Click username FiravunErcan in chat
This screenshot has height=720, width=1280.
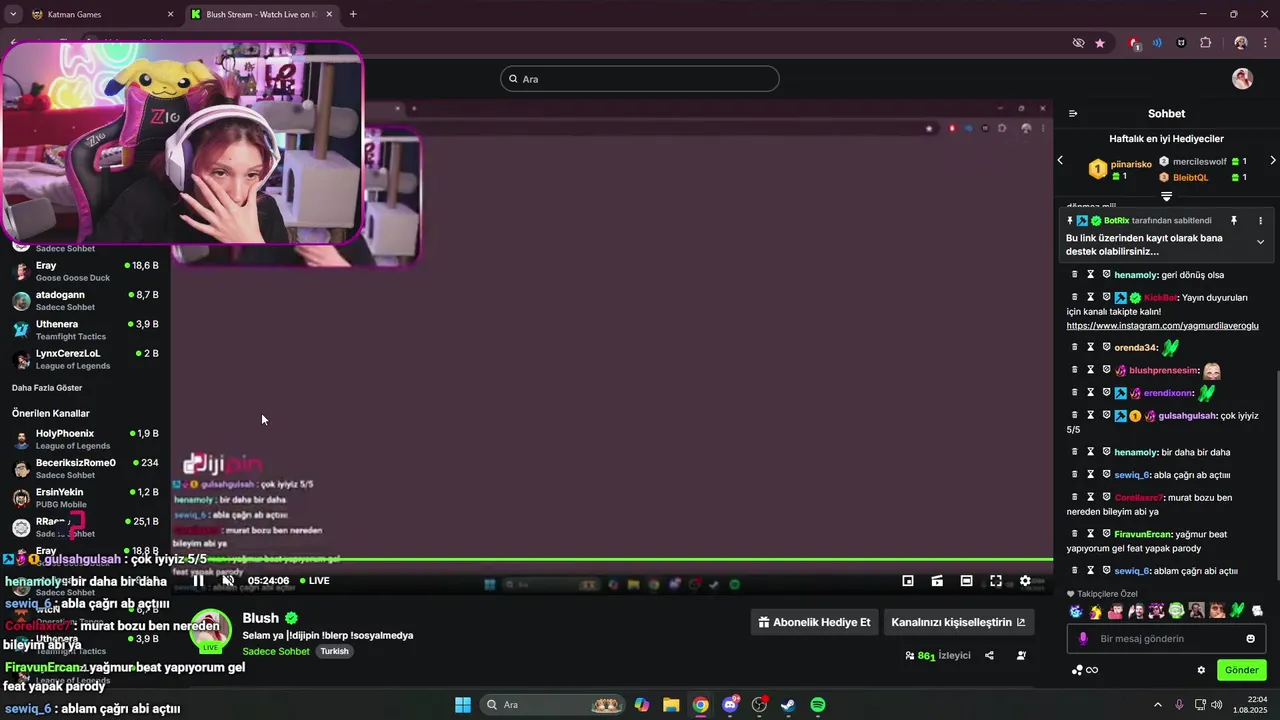(x=1143, y=534)
